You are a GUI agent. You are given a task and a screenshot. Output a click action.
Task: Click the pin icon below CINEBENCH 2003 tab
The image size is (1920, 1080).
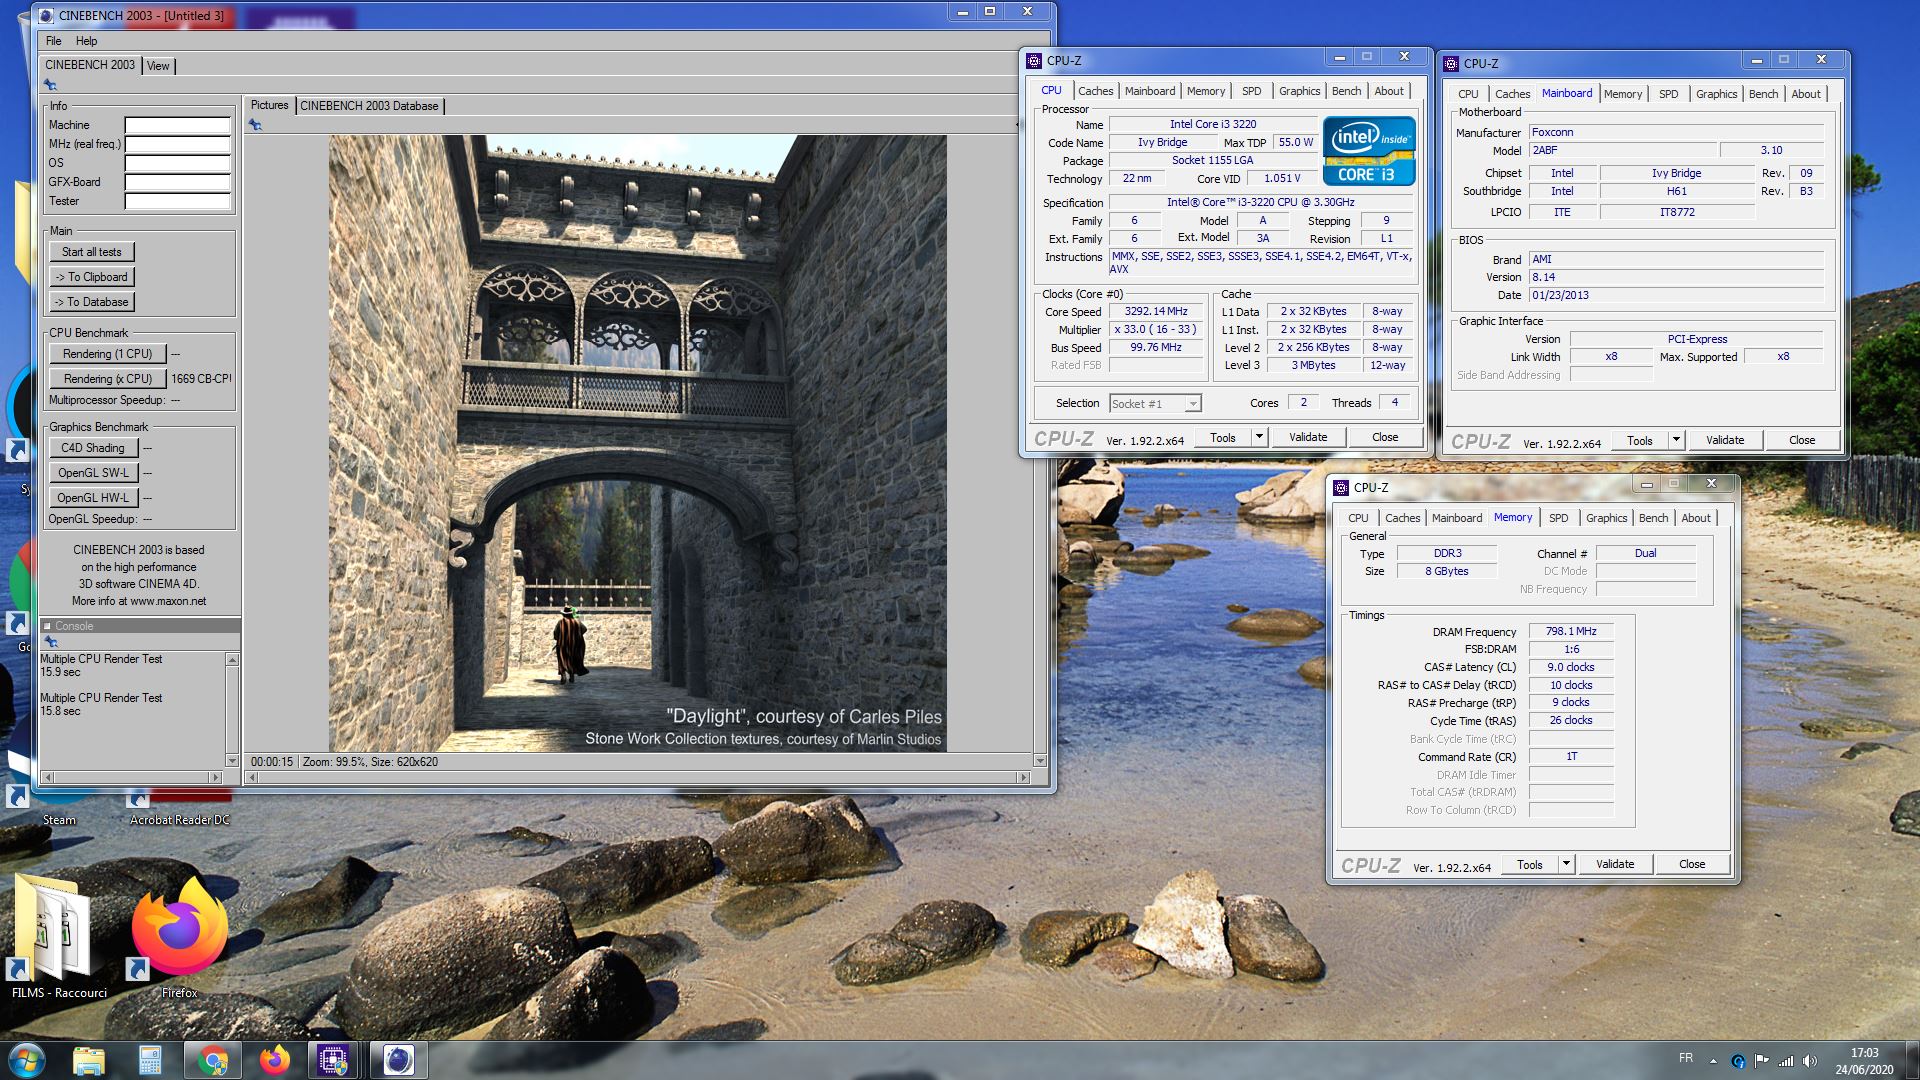click(50, 85)
